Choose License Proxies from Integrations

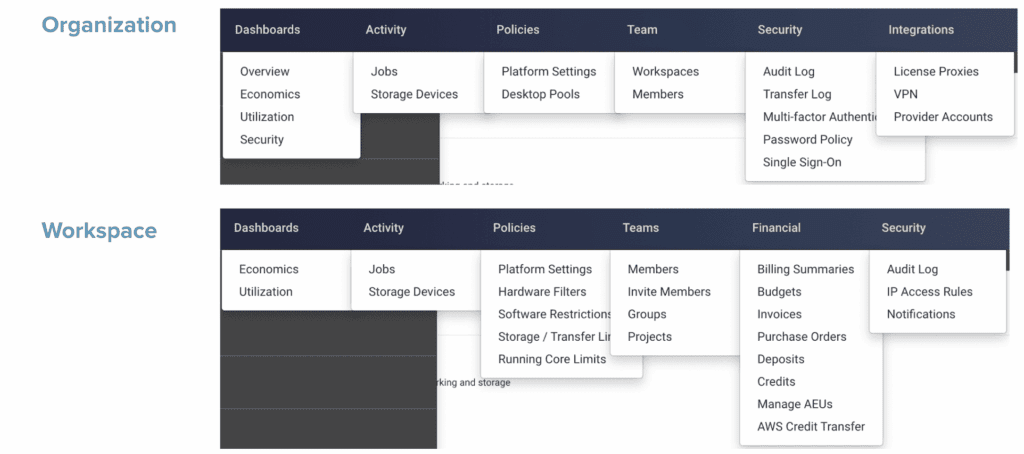(936, 72)
